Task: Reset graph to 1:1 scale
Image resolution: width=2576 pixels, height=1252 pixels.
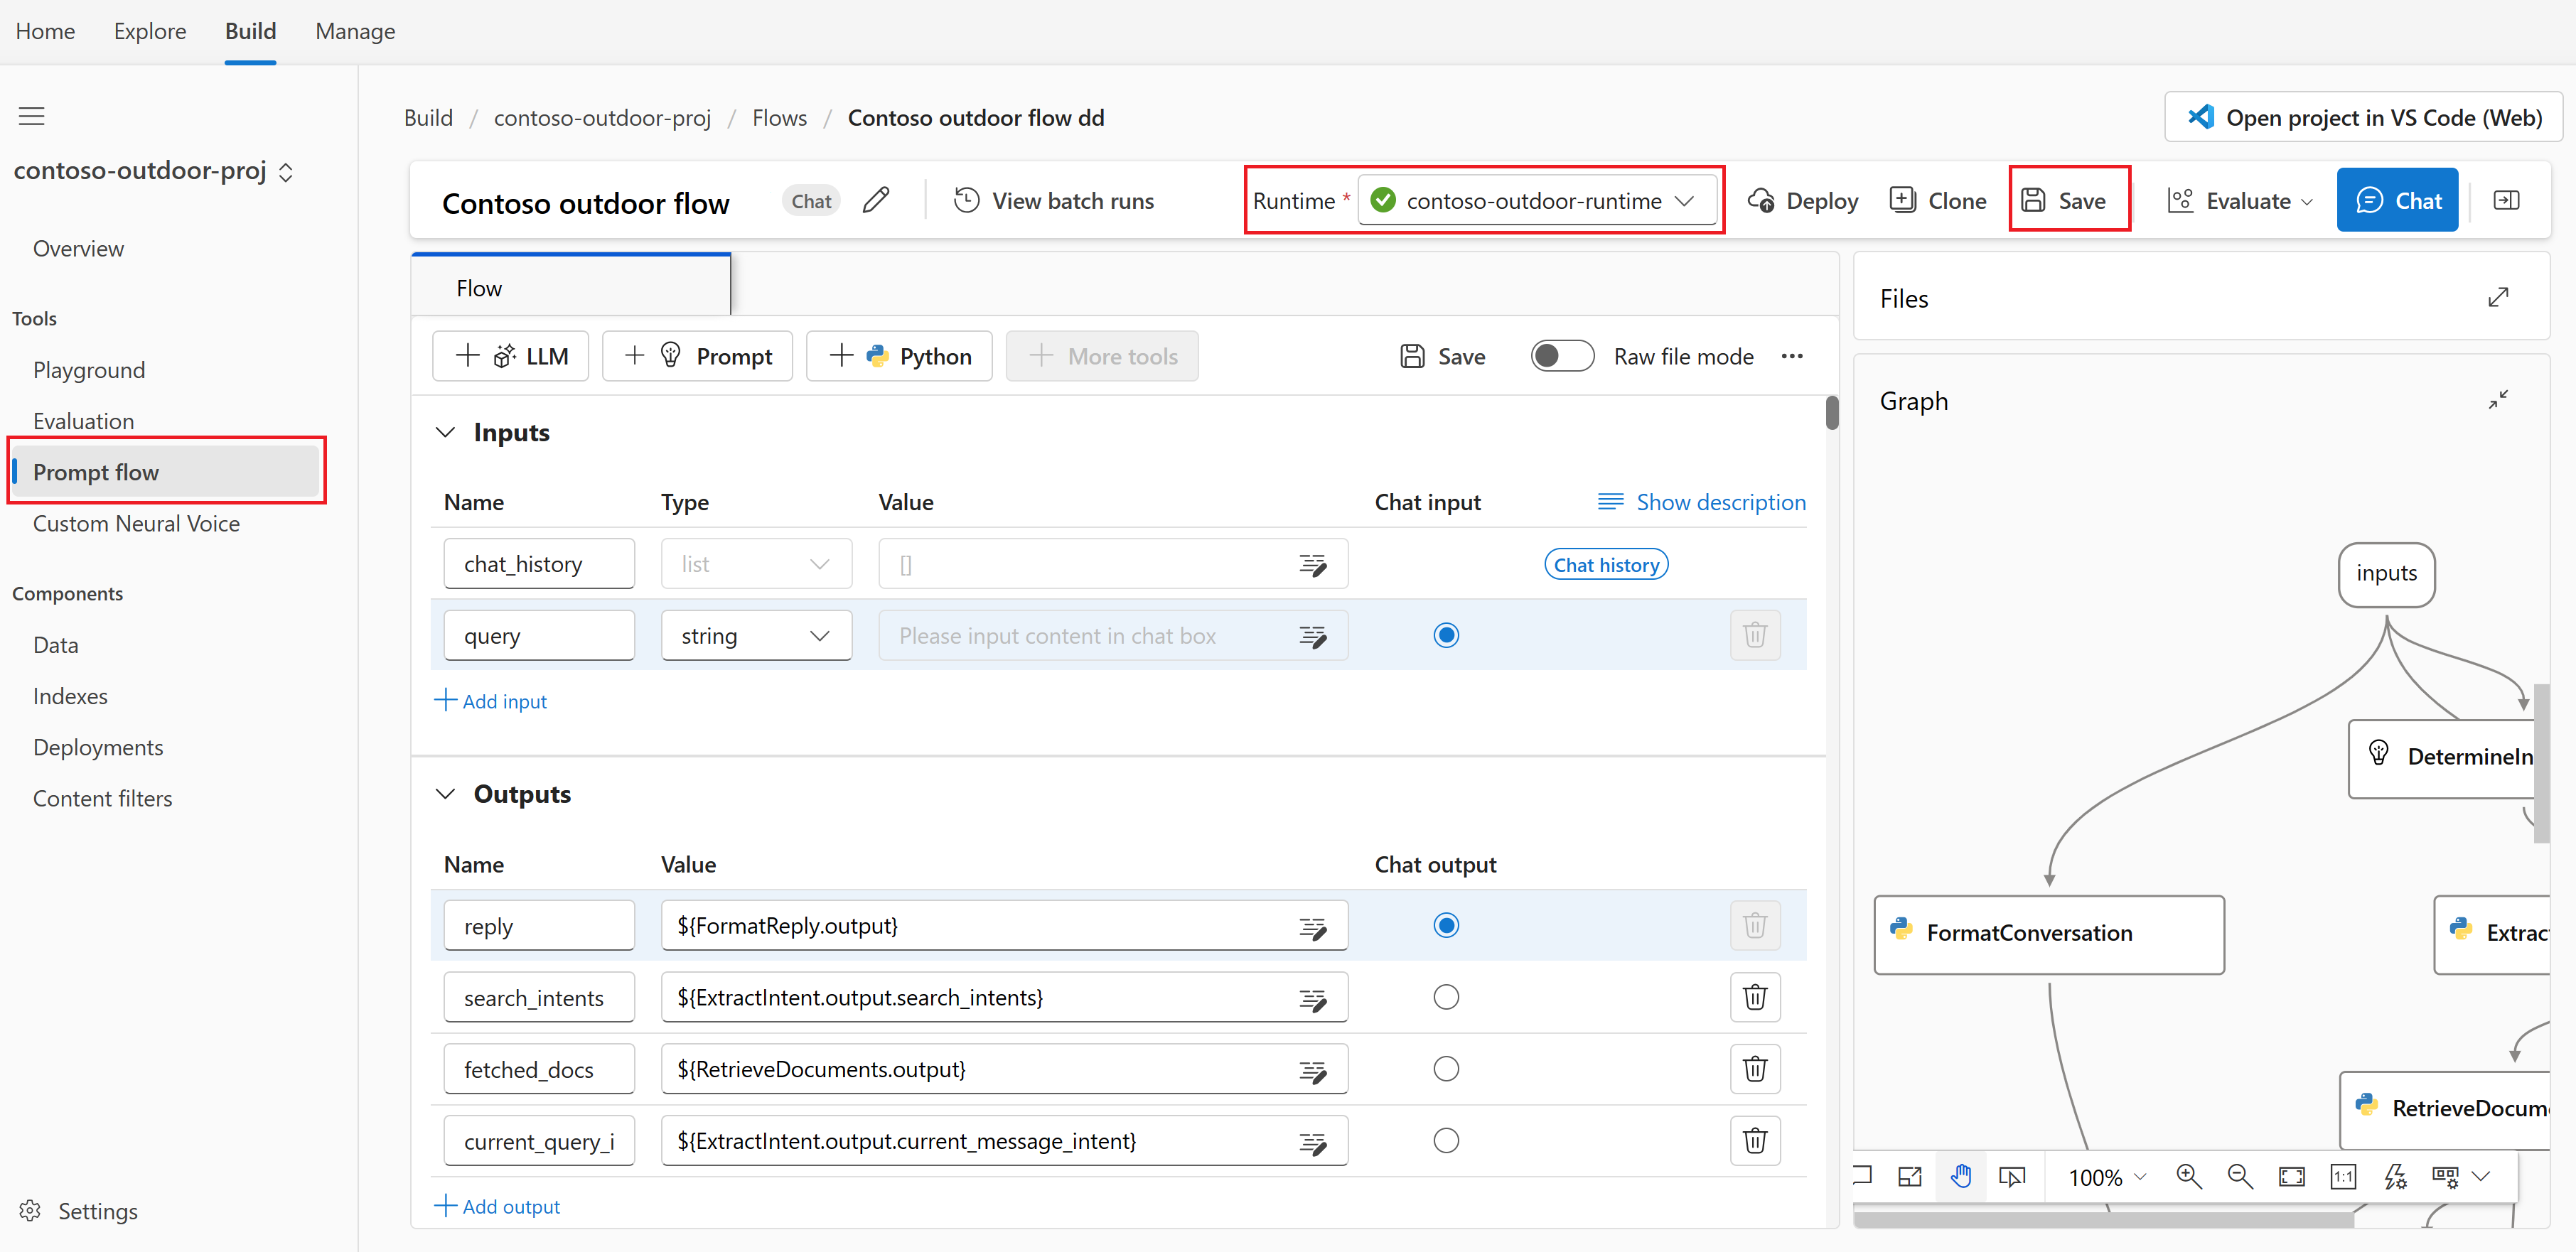Action: coord(2343,1176)
